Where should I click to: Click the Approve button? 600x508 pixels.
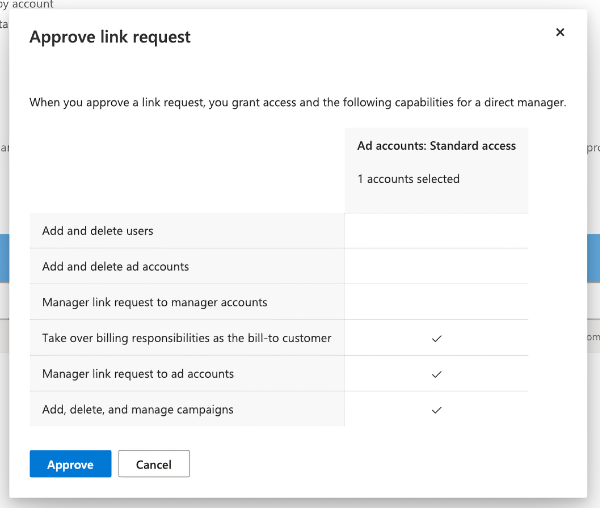coord(70,464)
